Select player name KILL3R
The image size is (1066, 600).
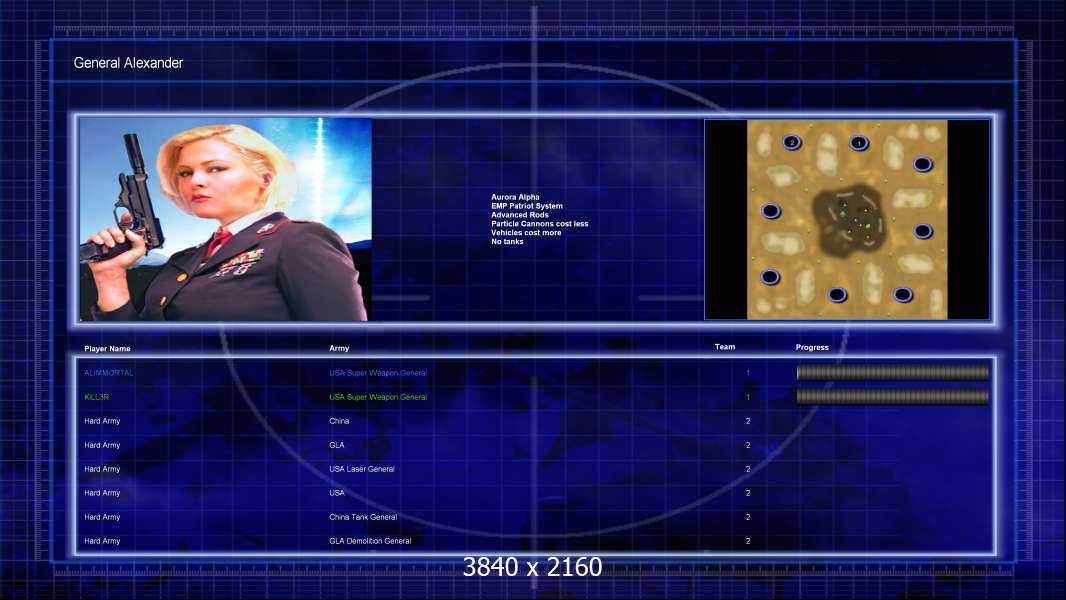[97, 397]
